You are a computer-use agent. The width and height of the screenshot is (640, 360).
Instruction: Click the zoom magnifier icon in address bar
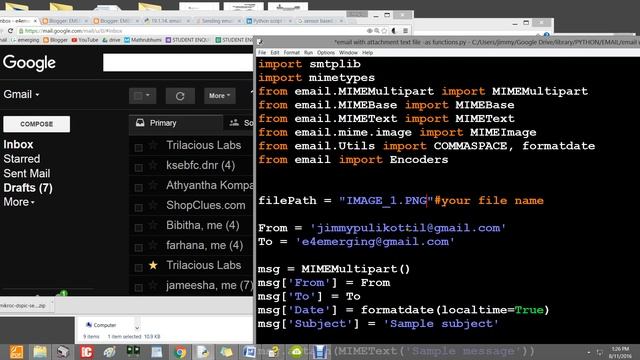[376, 31]
